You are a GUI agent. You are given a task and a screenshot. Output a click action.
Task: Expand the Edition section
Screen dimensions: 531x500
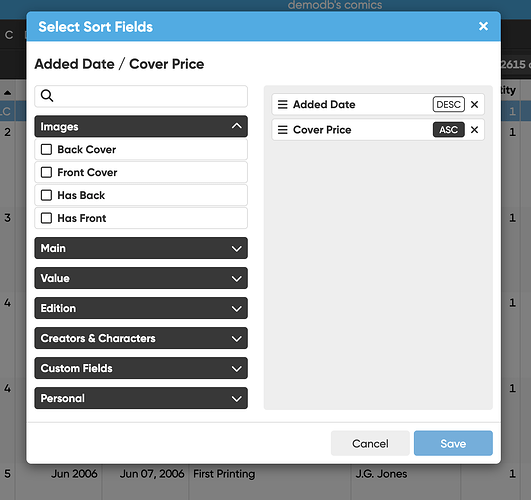coord(141,308)
